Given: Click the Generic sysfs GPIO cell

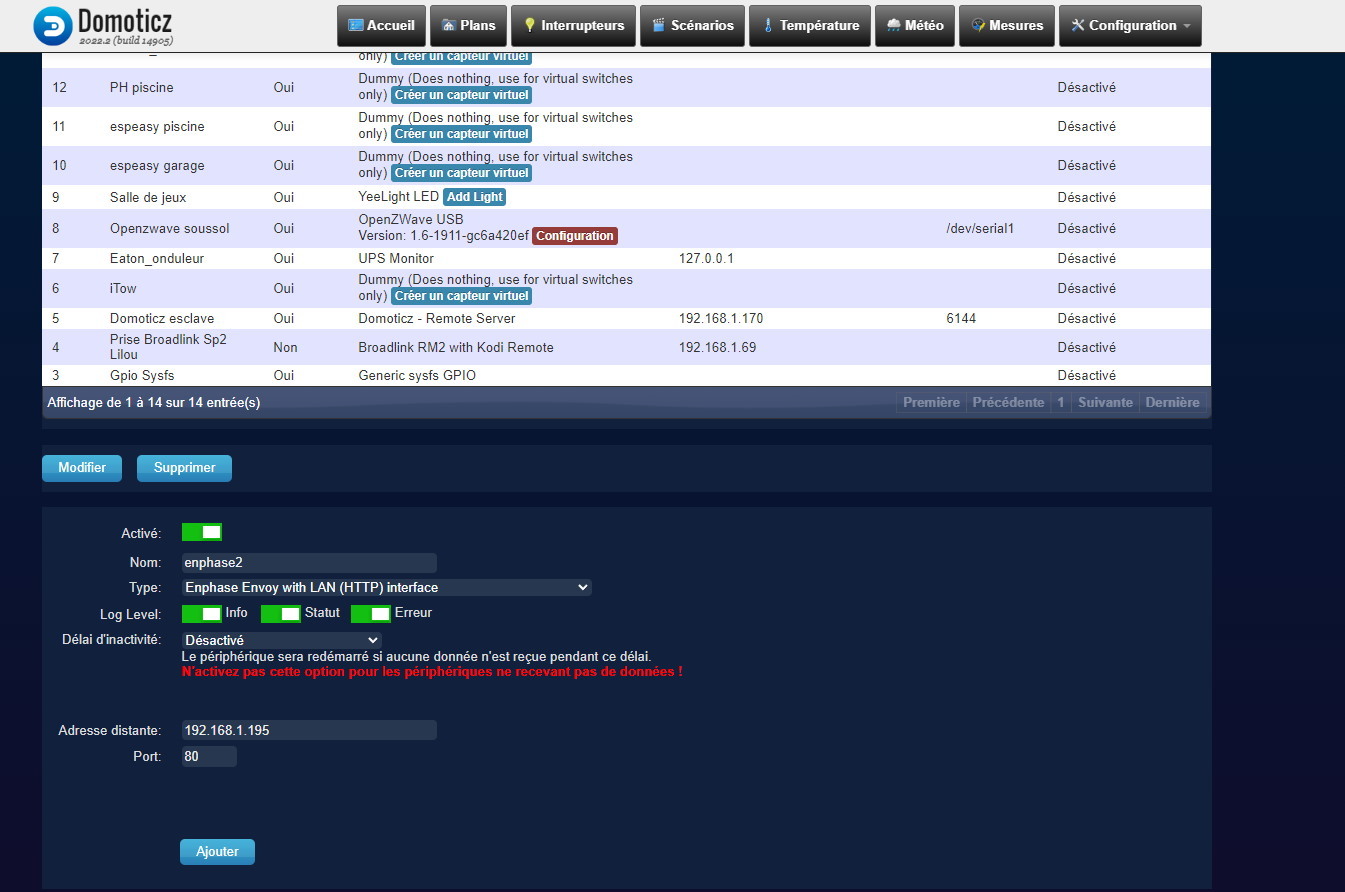Looking at the screenshot, I should point(417,376).
